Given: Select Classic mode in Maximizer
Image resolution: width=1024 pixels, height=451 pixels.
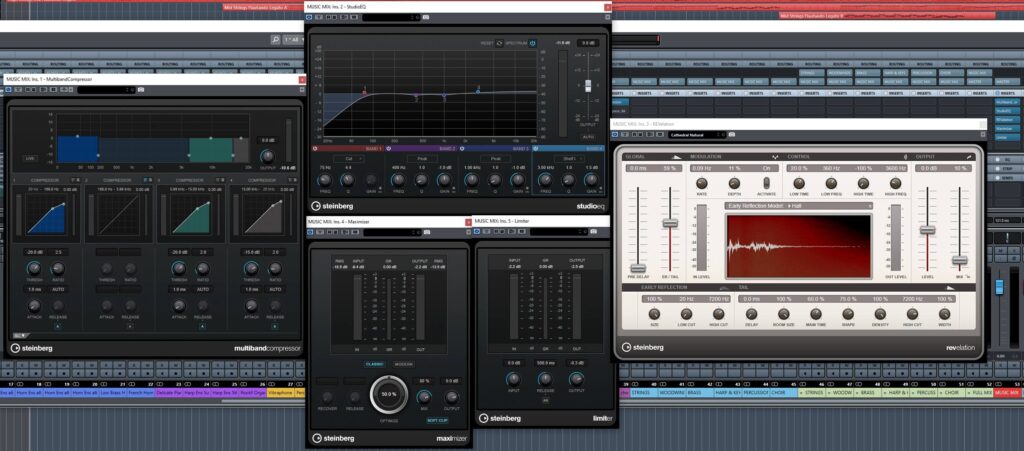Looking at the screenshot, I should [375, 364].
